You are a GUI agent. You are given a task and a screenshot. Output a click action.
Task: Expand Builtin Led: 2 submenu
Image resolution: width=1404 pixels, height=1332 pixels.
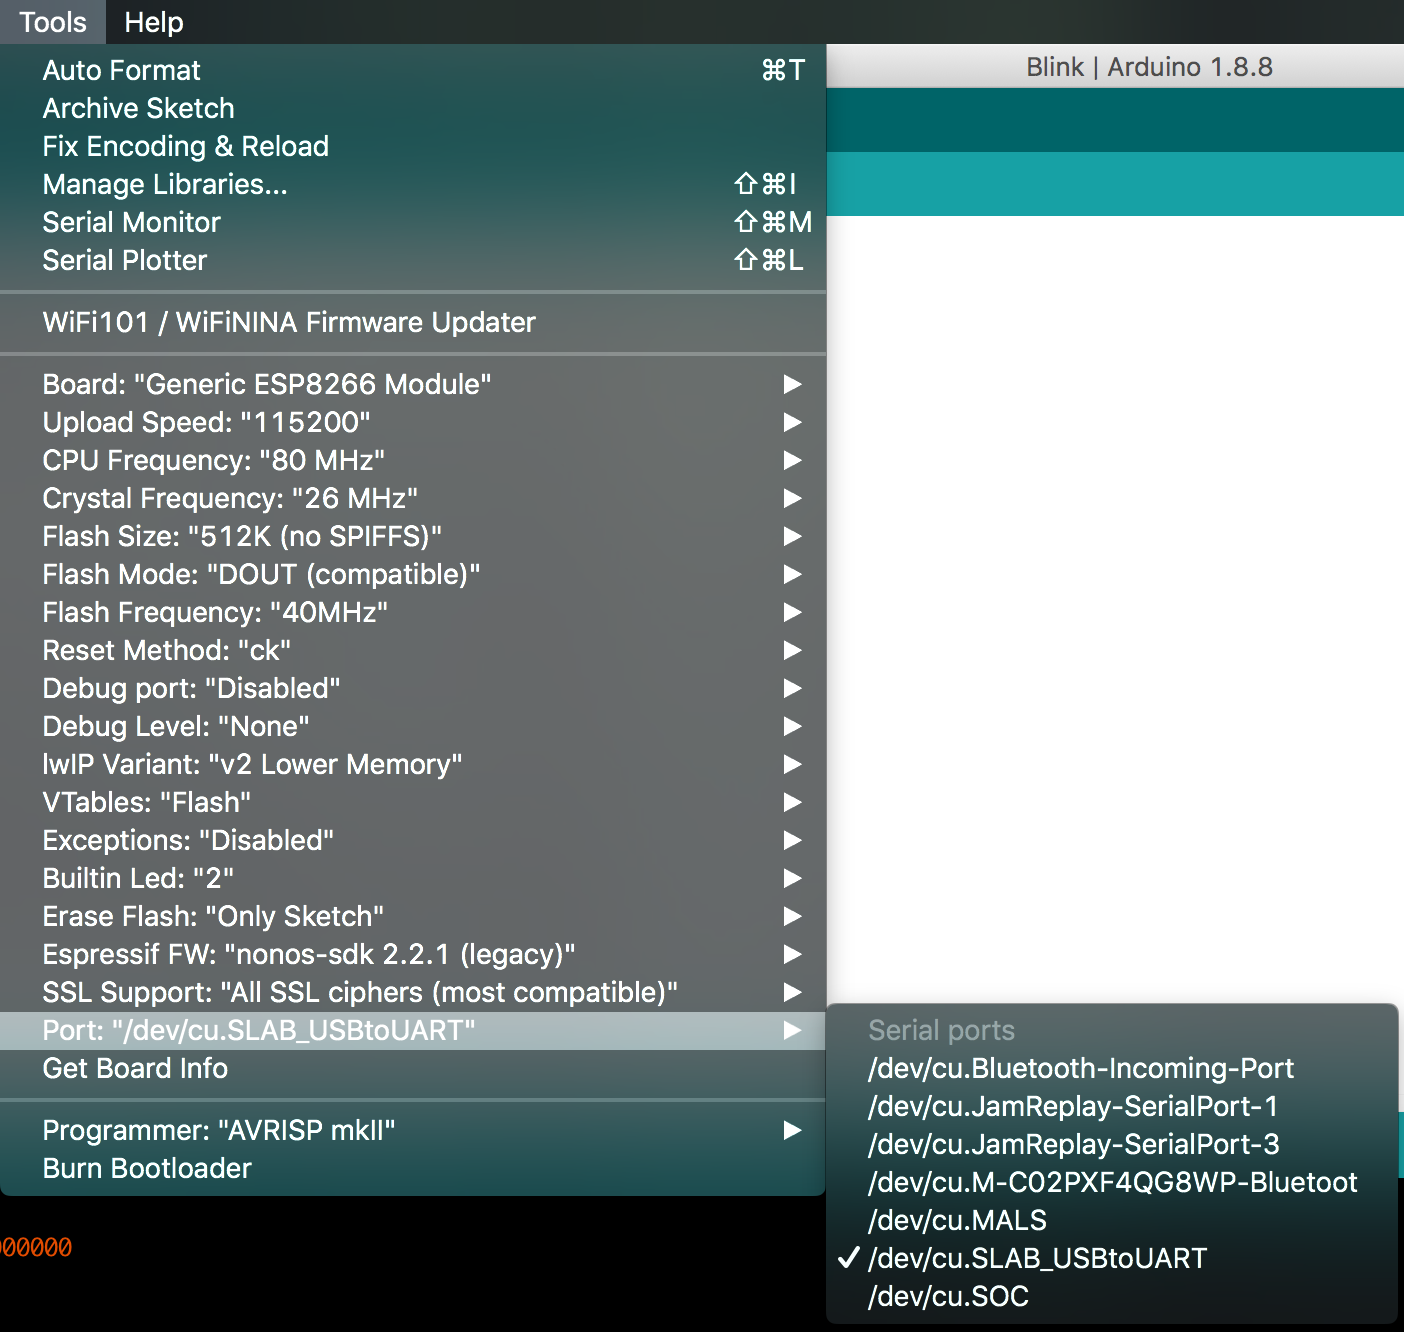[x=413, y=878]
